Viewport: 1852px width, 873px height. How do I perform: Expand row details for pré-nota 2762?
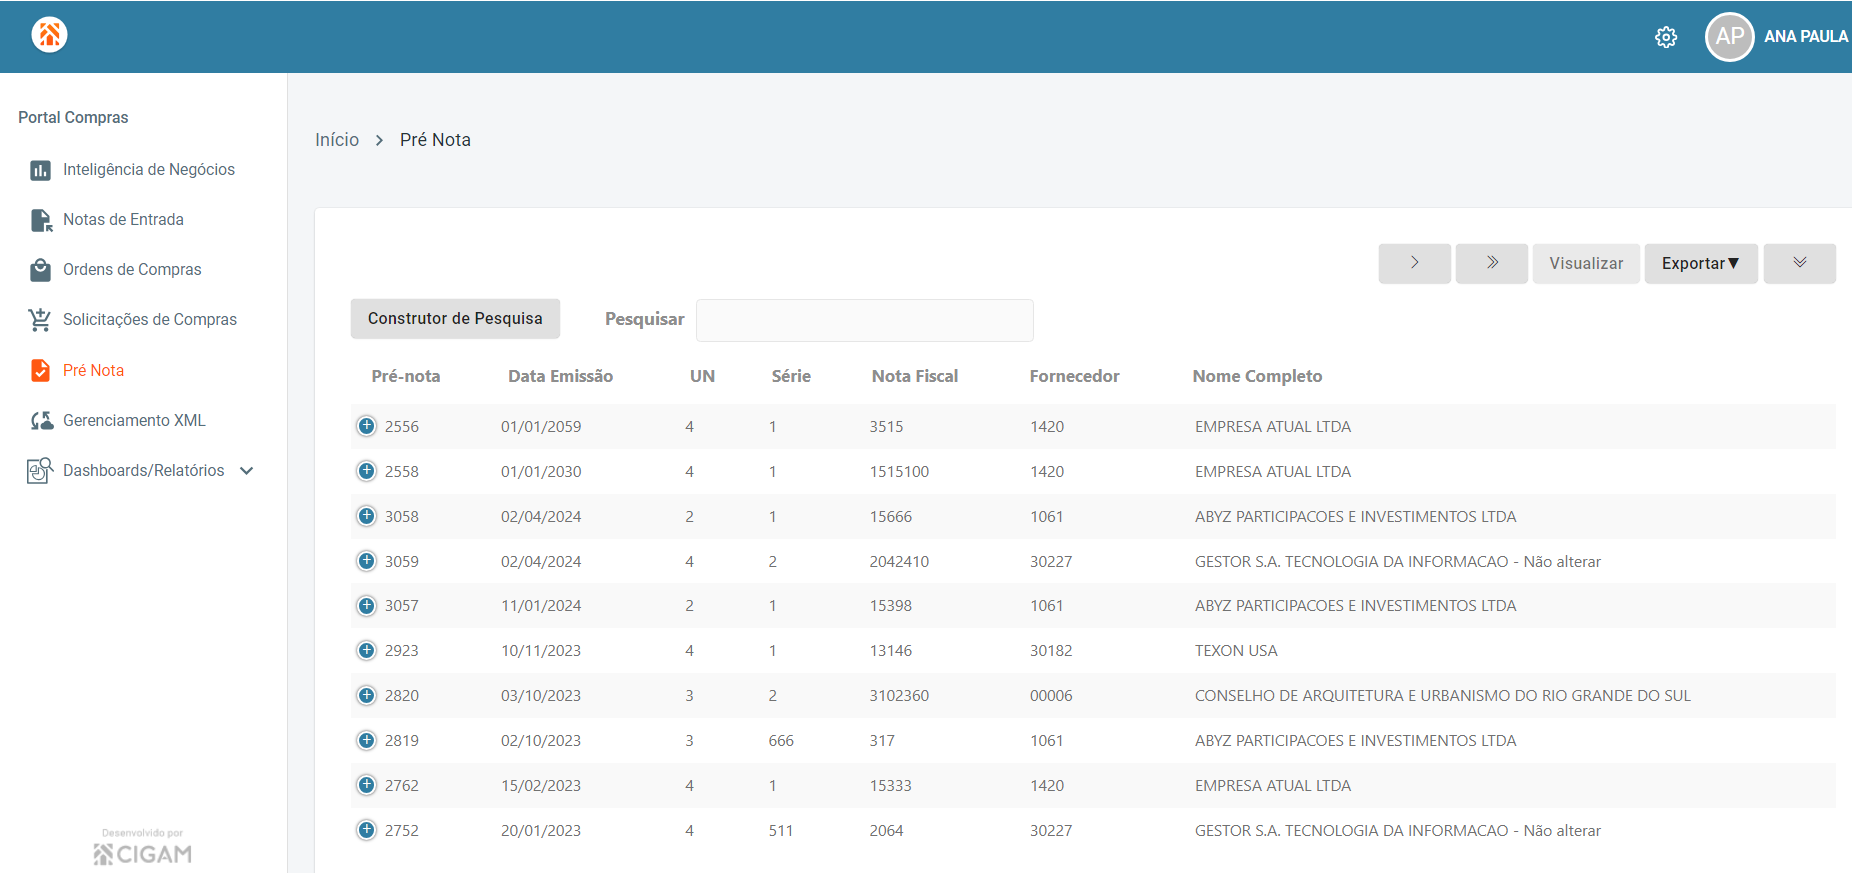(x=367, y=785)
